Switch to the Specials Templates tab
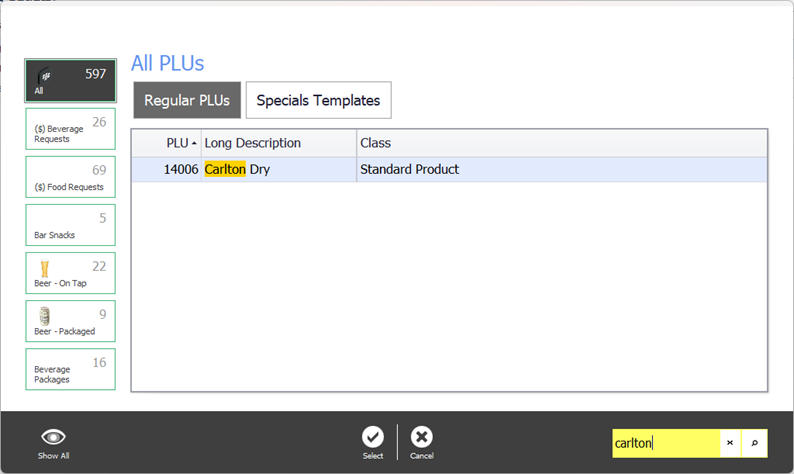 pyautogui.click(x=318, y=100)
